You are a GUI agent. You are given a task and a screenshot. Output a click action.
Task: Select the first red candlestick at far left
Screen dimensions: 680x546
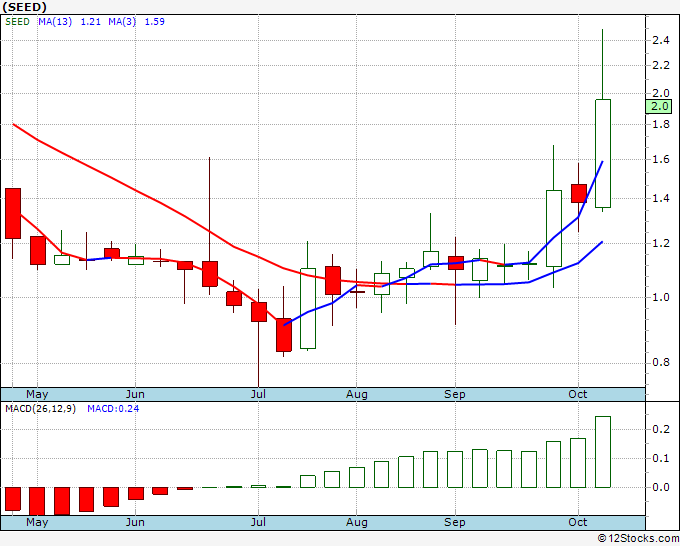(12, 213)
